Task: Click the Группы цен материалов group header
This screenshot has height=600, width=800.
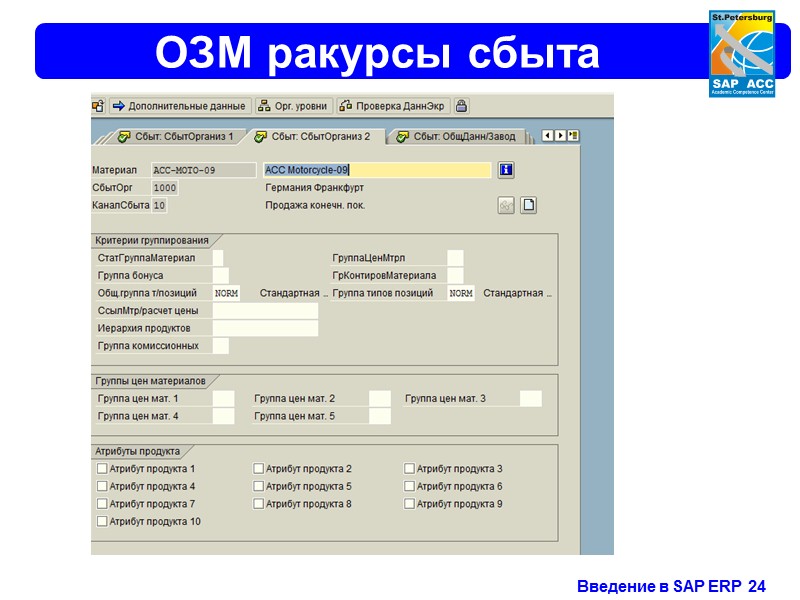Action: click(x=150, y=381)
